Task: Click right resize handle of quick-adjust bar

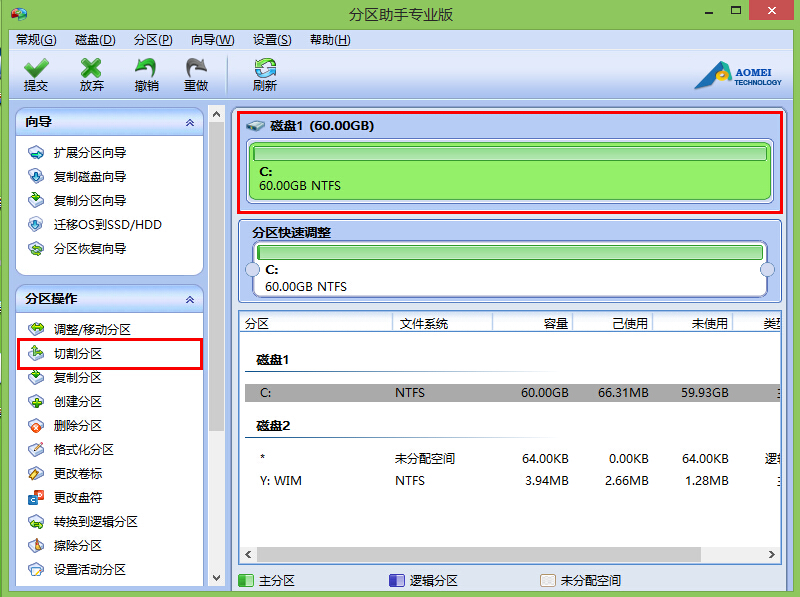Action: (x=767, y=270)
